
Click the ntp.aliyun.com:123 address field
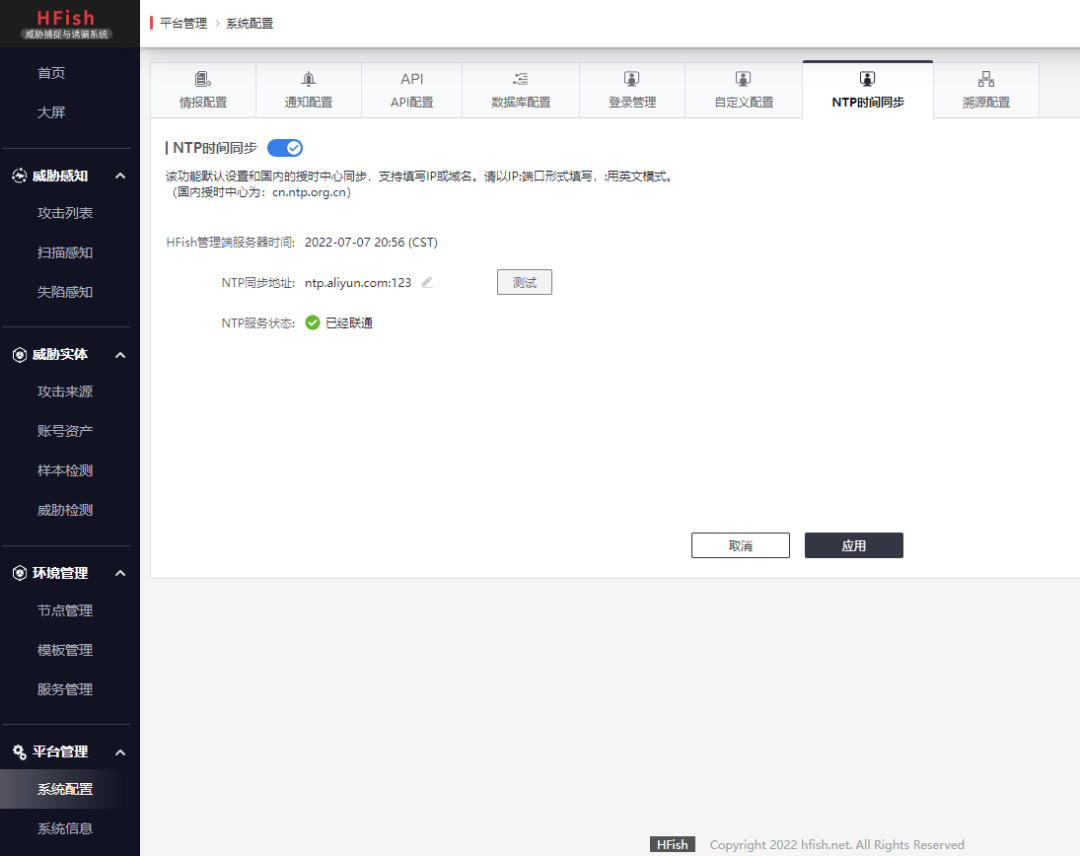tap(358, 282)
